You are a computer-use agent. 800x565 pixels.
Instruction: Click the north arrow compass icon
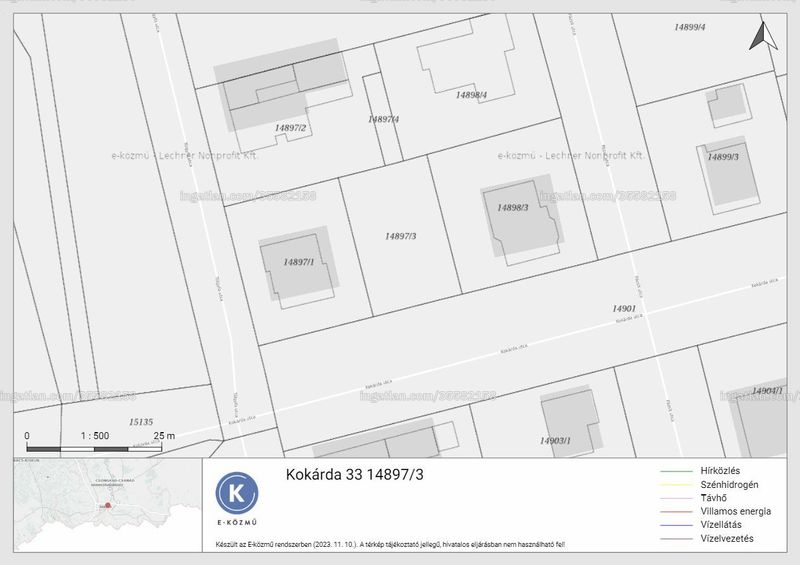click(763, 36)
